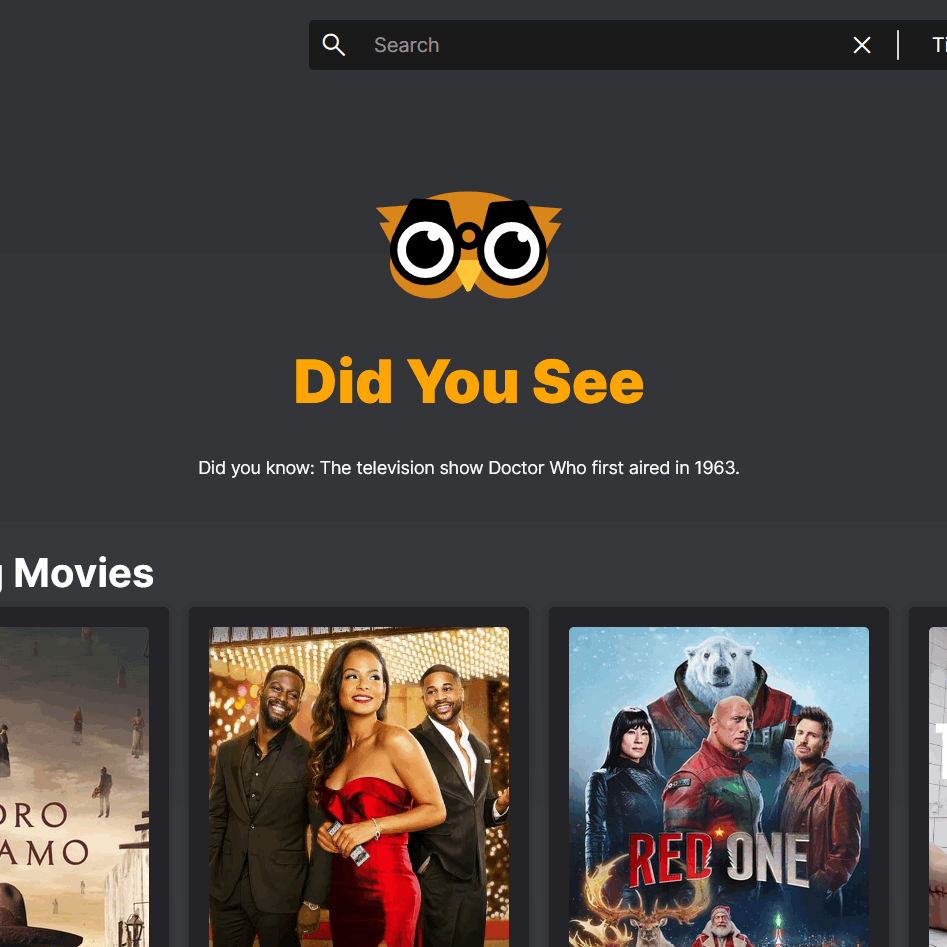Clear the search field with the X icon
This screenshot has width=947, height=947.
click(x=861, y=45)
